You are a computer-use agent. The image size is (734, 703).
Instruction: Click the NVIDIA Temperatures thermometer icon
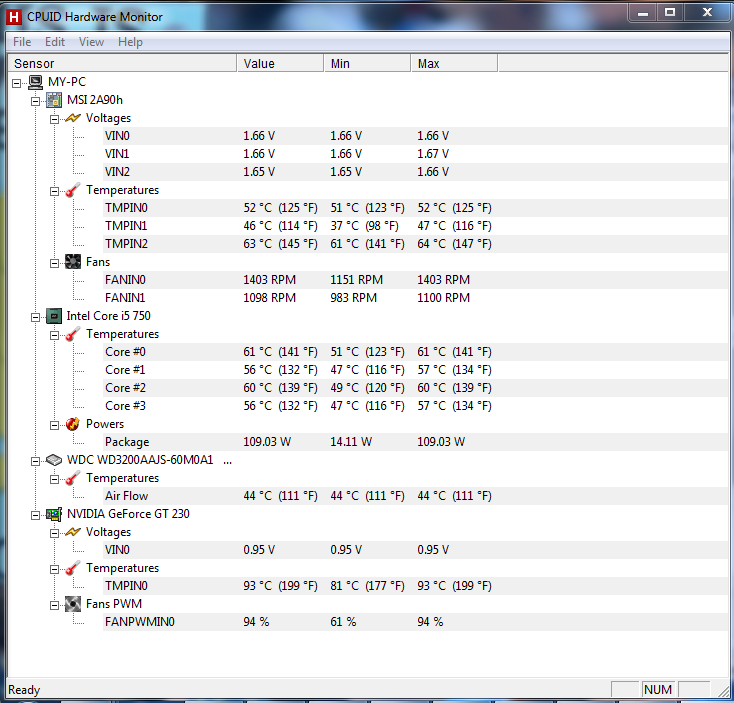[x=73, y=568]
